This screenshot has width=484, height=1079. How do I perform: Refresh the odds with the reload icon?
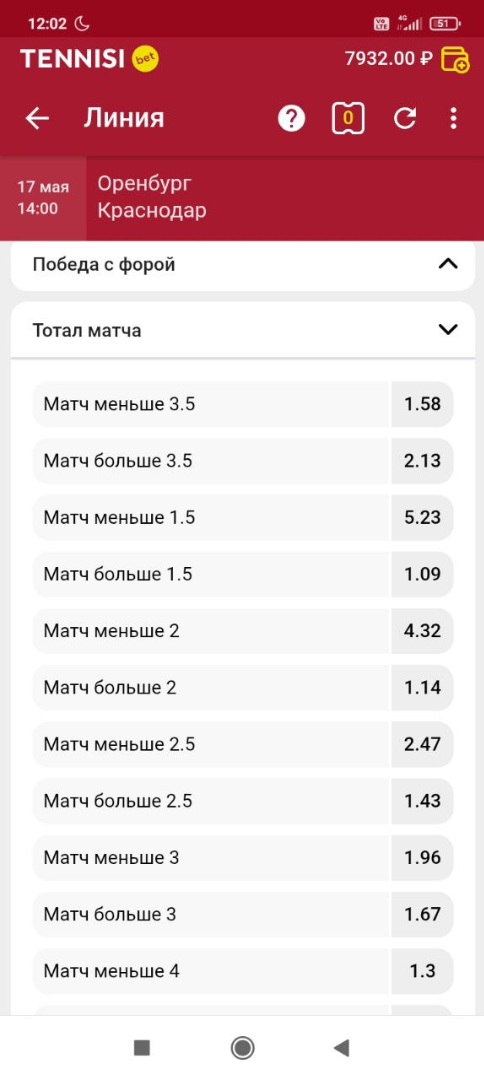[x=405, y=119]
